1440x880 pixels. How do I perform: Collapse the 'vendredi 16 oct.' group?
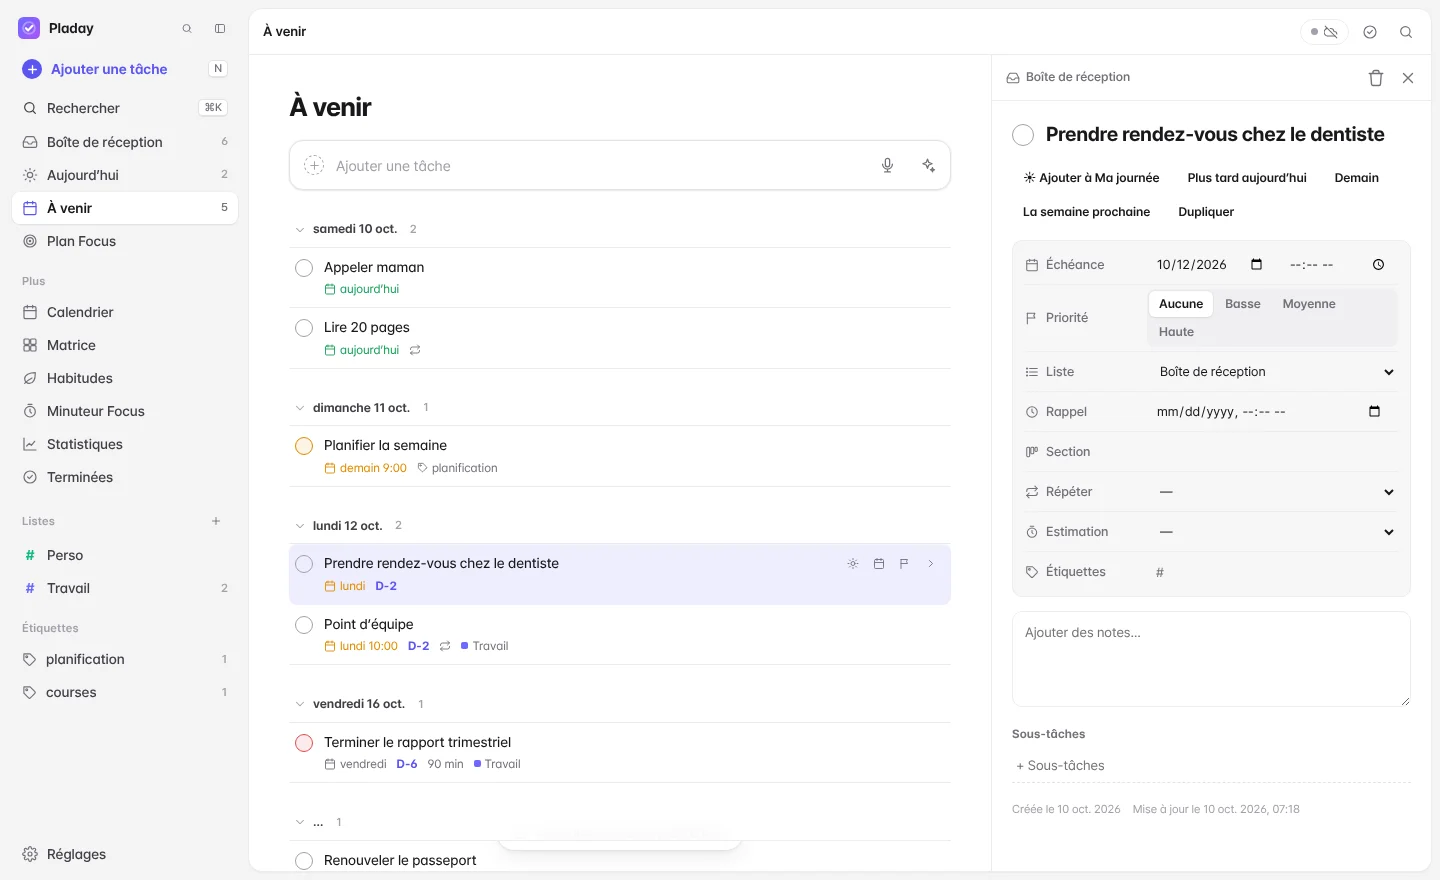pos(299,704)
